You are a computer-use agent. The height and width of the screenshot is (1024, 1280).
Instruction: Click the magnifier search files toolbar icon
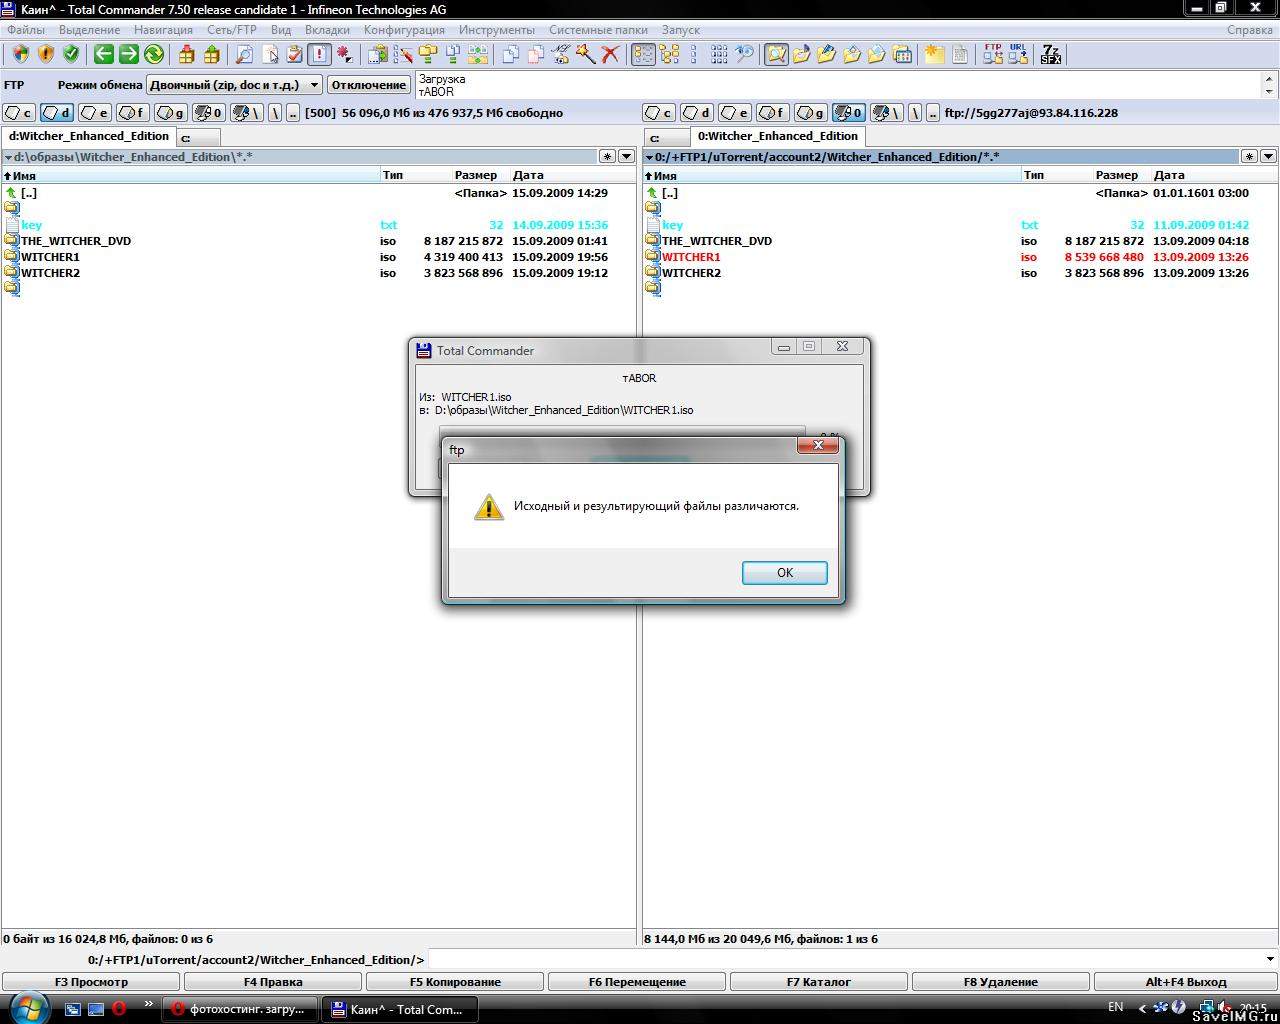pyautogui.click(x=244, y=54)
